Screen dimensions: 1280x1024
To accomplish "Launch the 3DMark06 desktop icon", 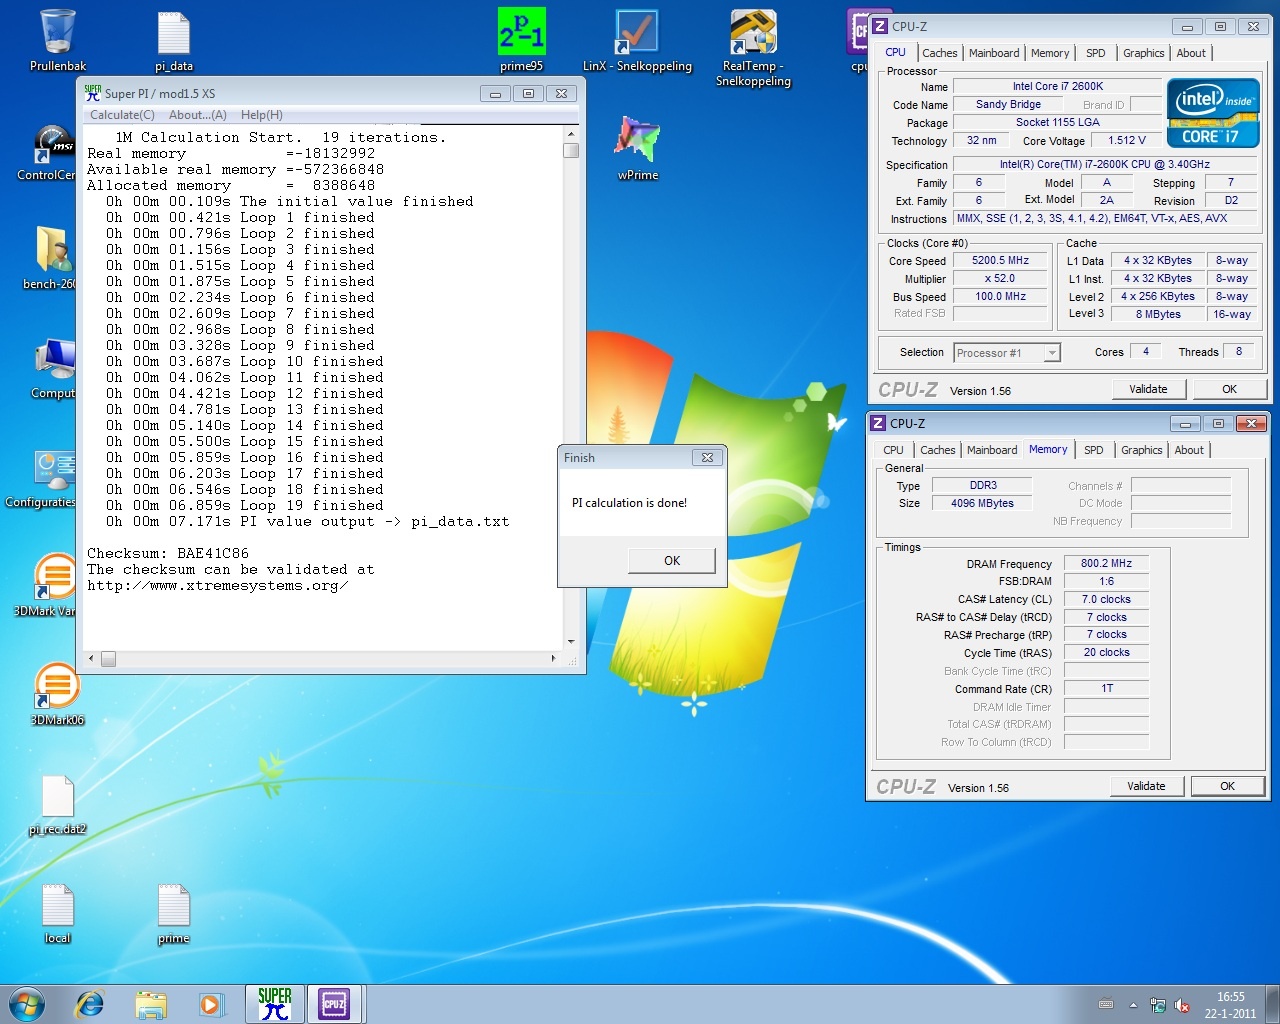I will coord(57,694).
